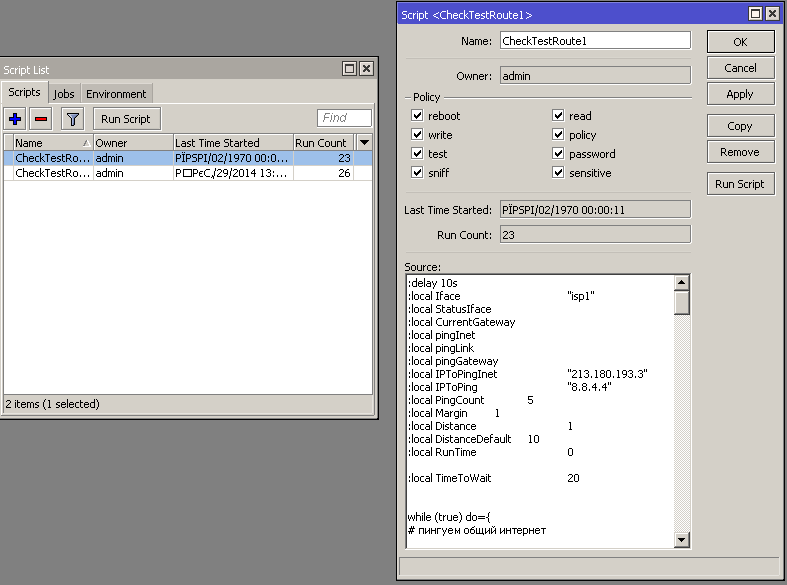The height and width of the screenshot is (585, 787).
Task: Toggle the sniff policy checkbox
Action: 417,173
